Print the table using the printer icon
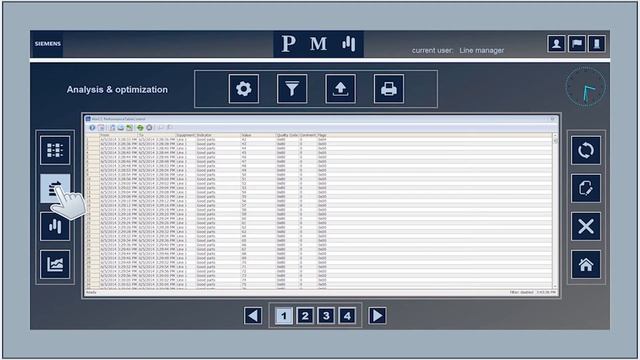The width and height of the screenshot is (640, 360). (x=389, y=89)
